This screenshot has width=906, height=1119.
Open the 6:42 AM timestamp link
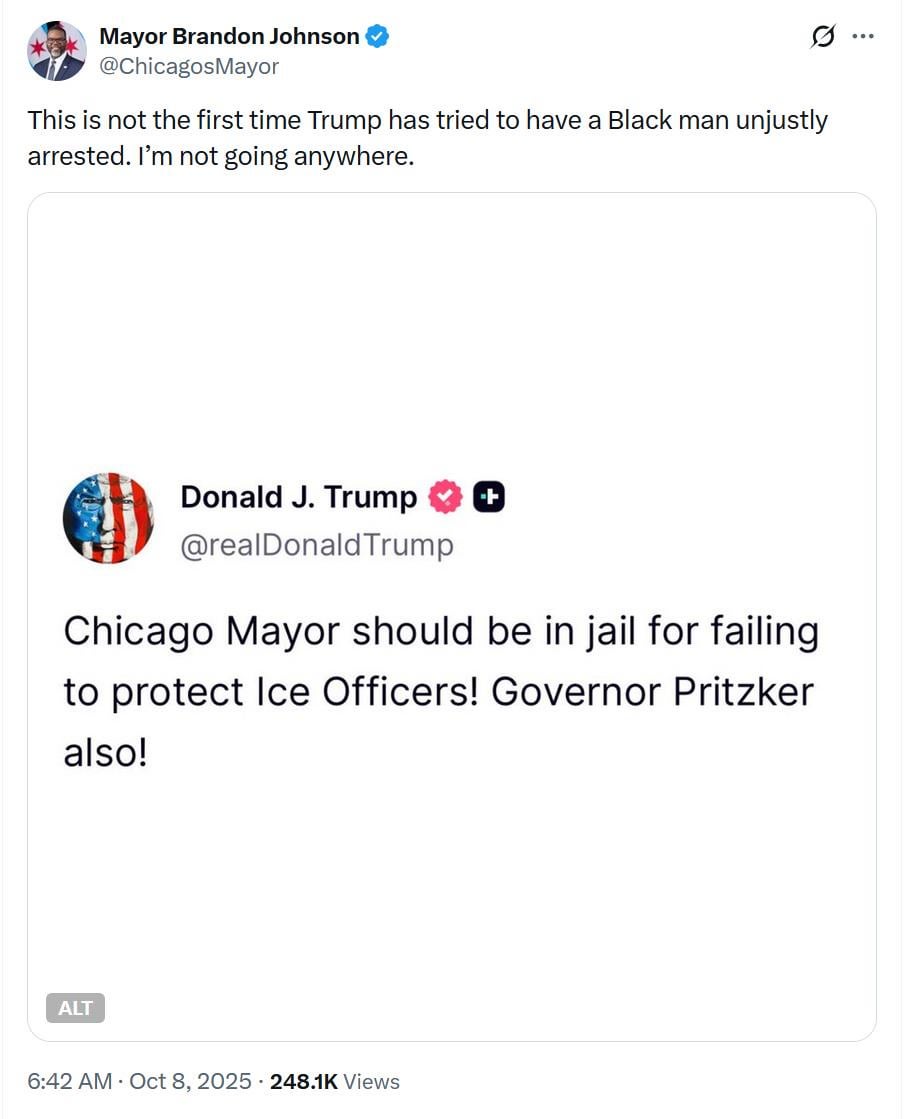pyautogui.click(x=67, y=1081)
